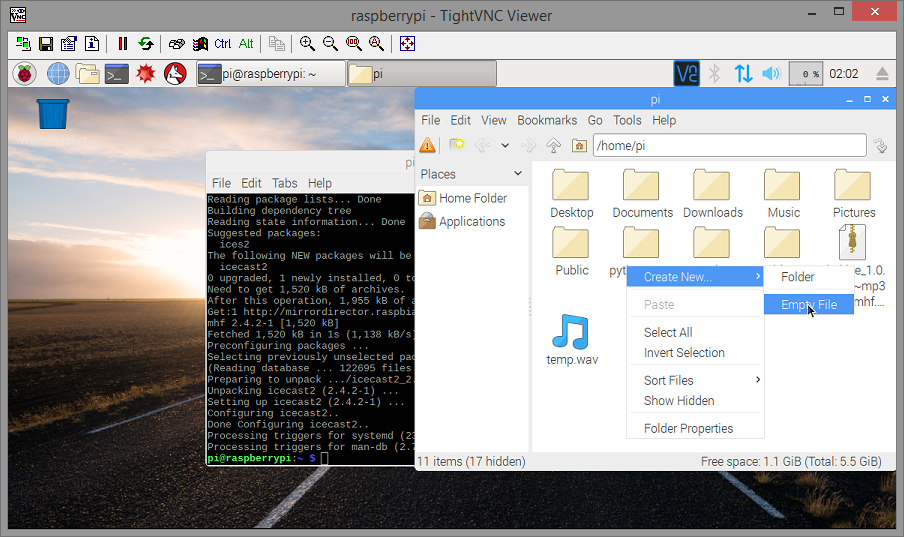
Task: Click the green refresh screen icon
Action: [146, 44]
